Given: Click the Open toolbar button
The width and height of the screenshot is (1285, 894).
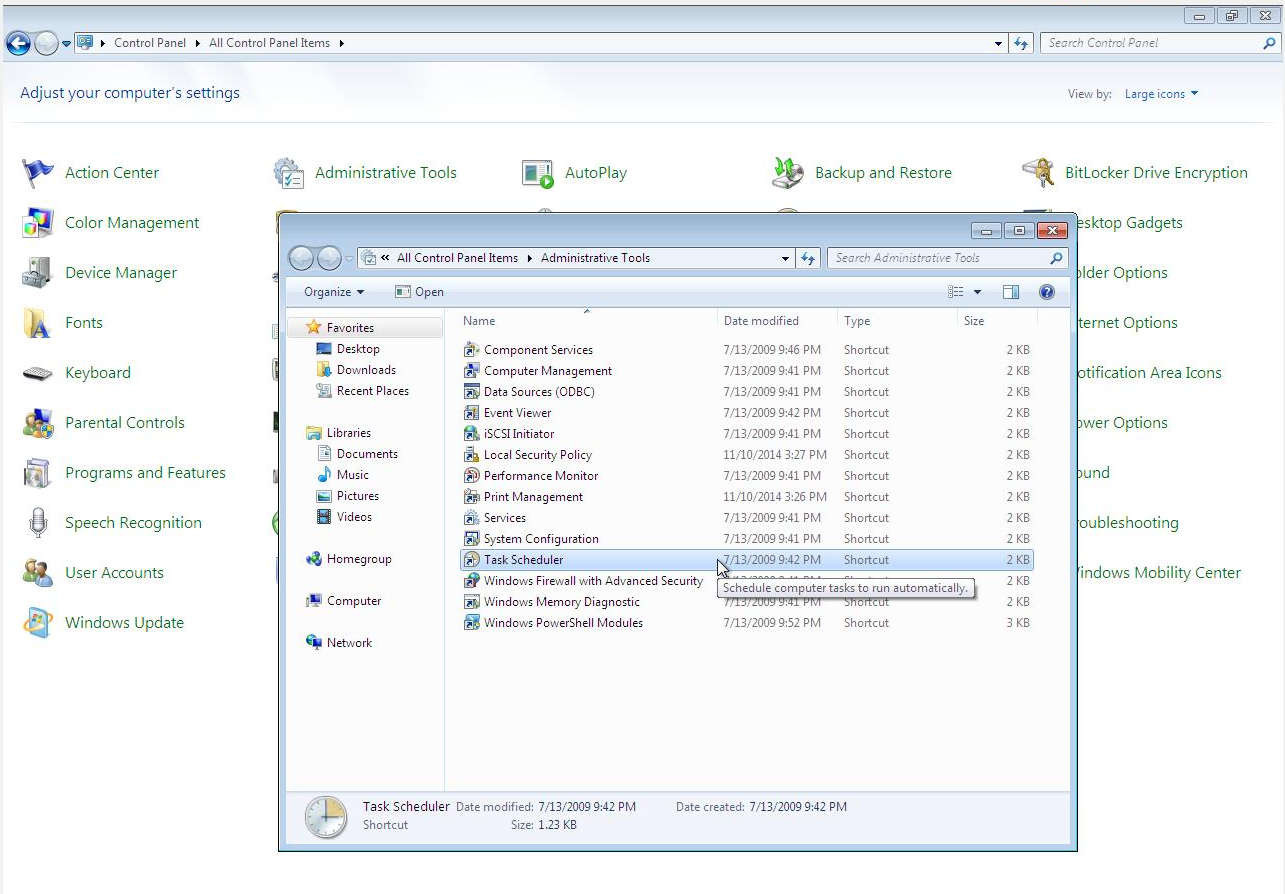Looking at the screenshot, I should 419,292.
